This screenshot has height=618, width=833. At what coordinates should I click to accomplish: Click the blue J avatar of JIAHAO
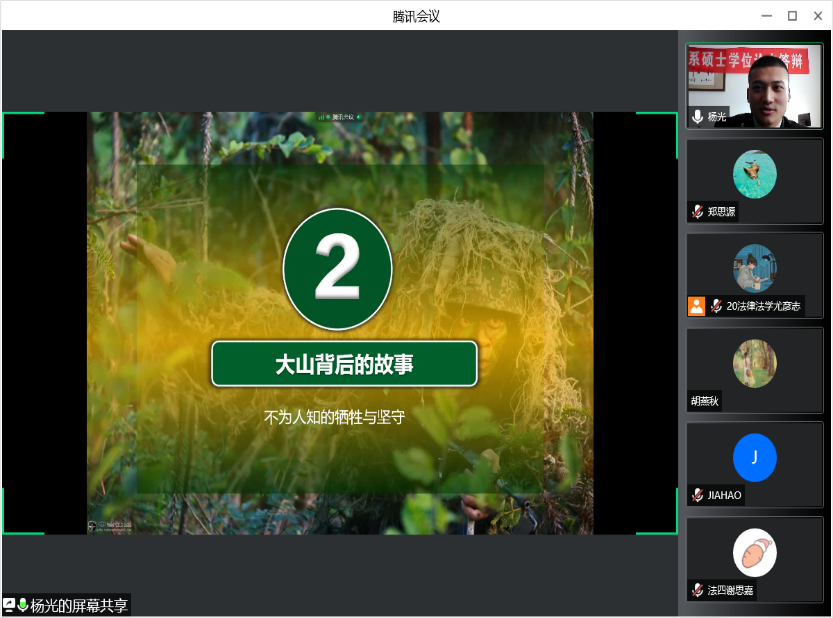[754, 458]
